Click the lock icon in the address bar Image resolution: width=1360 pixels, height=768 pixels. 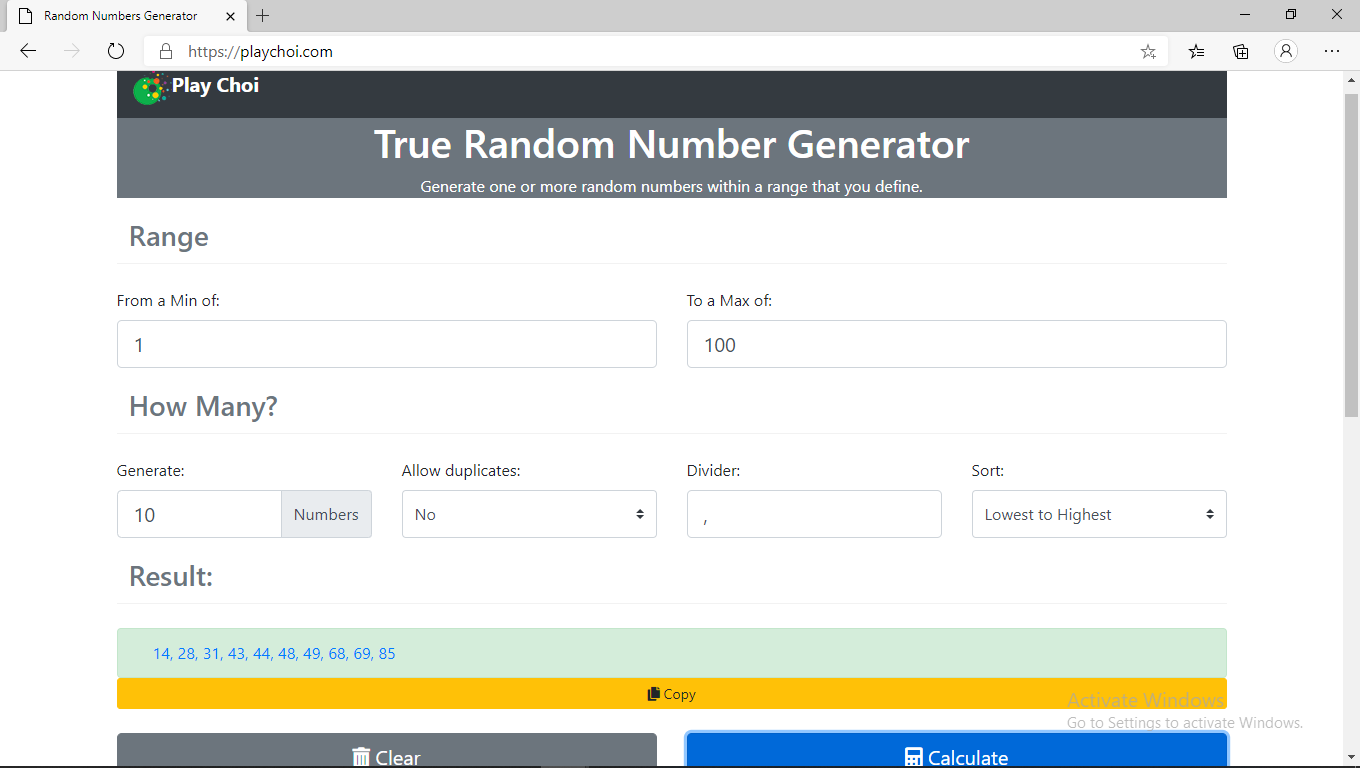(x=166, y=51)
